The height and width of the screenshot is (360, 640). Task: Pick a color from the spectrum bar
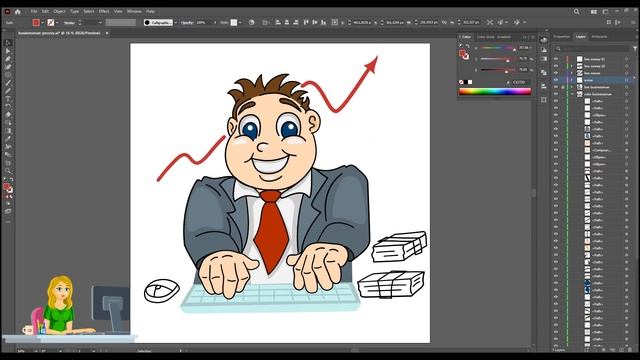coord(495,91)
